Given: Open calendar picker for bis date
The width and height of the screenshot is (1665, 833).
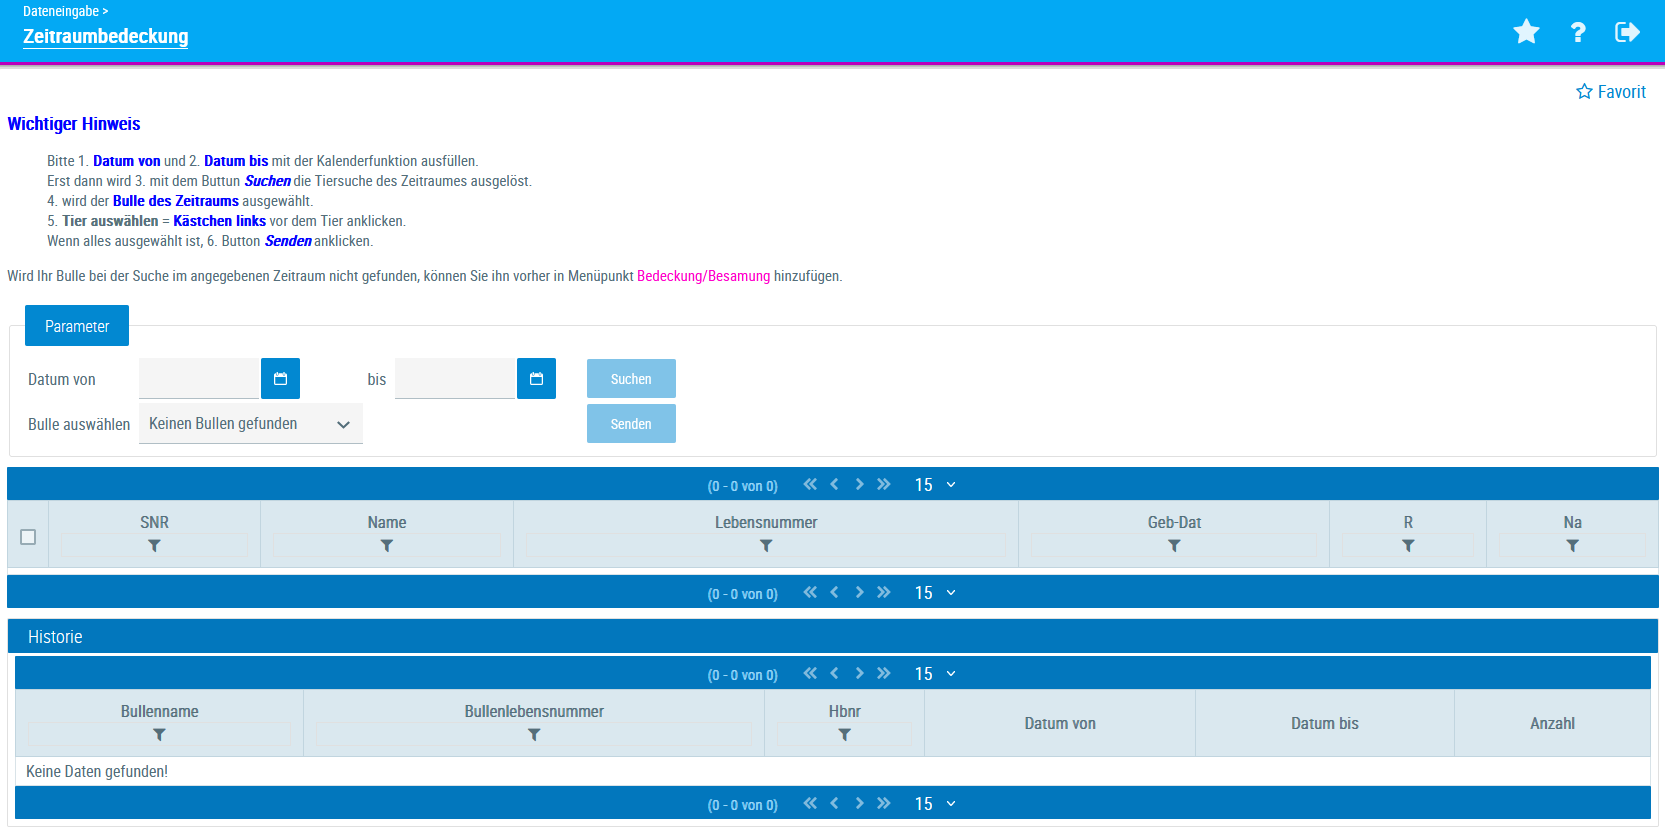Looking at the screenshot, I should tap(536, 379).
